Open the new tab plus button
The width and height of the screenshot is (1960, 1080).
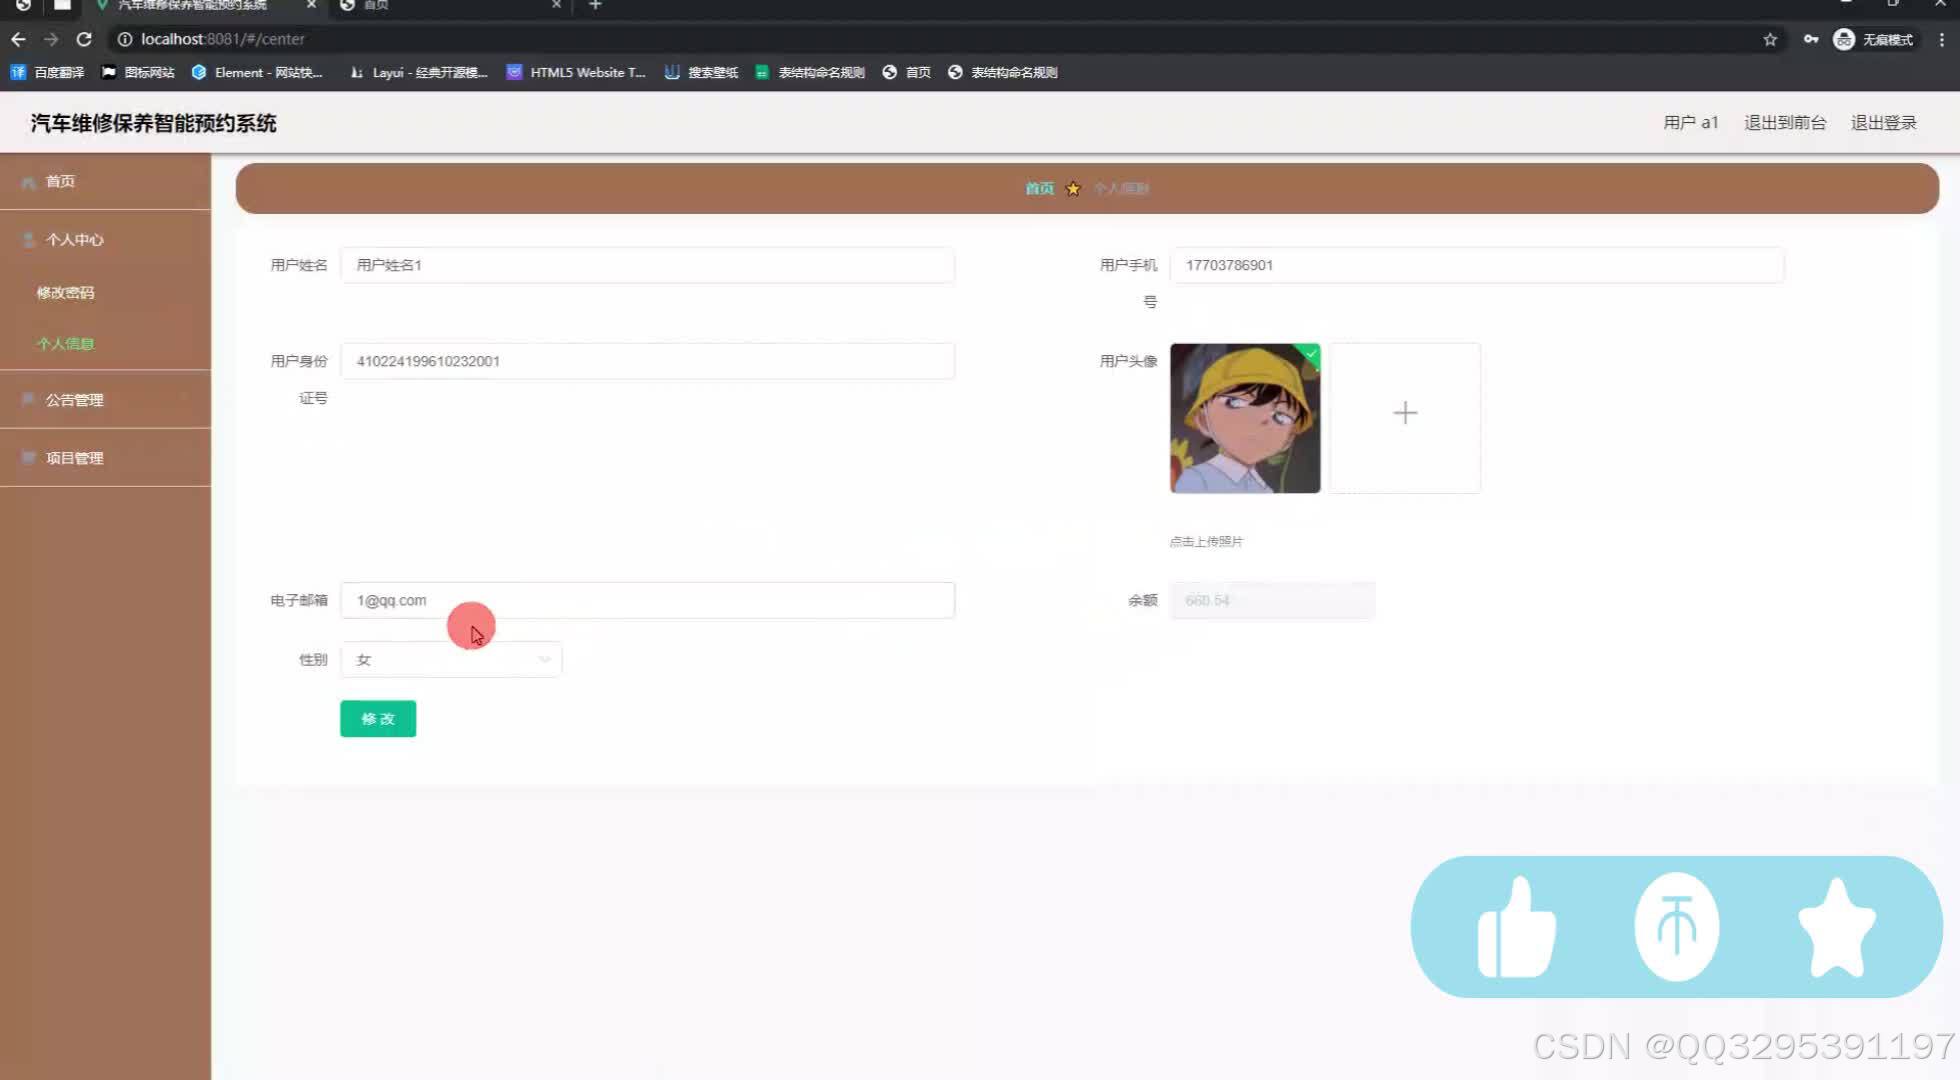(595, 5)
